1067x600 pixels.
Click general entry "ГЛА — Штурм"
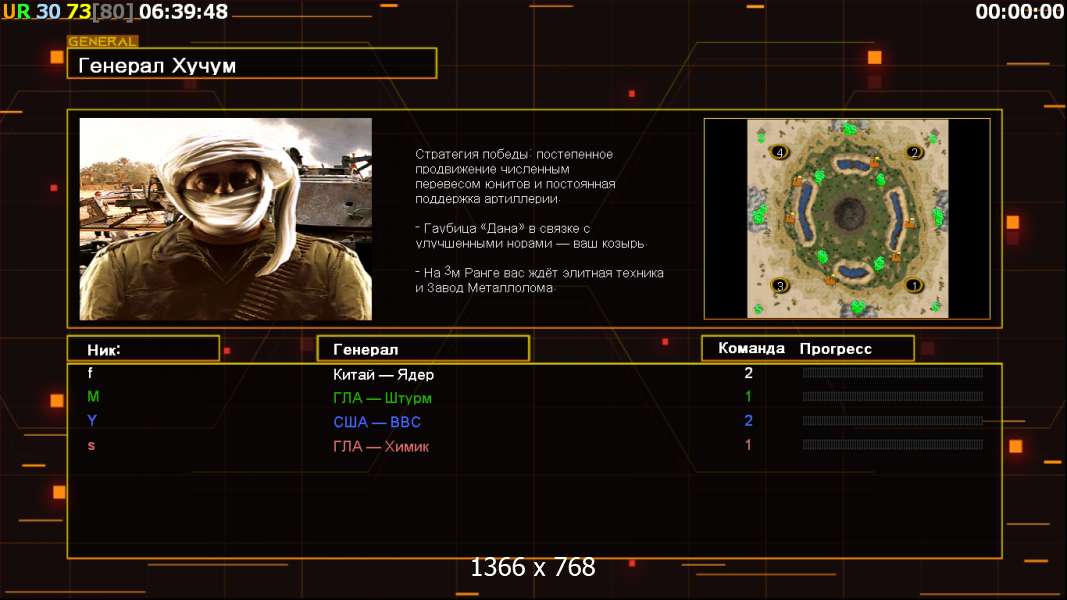(382, 398)
